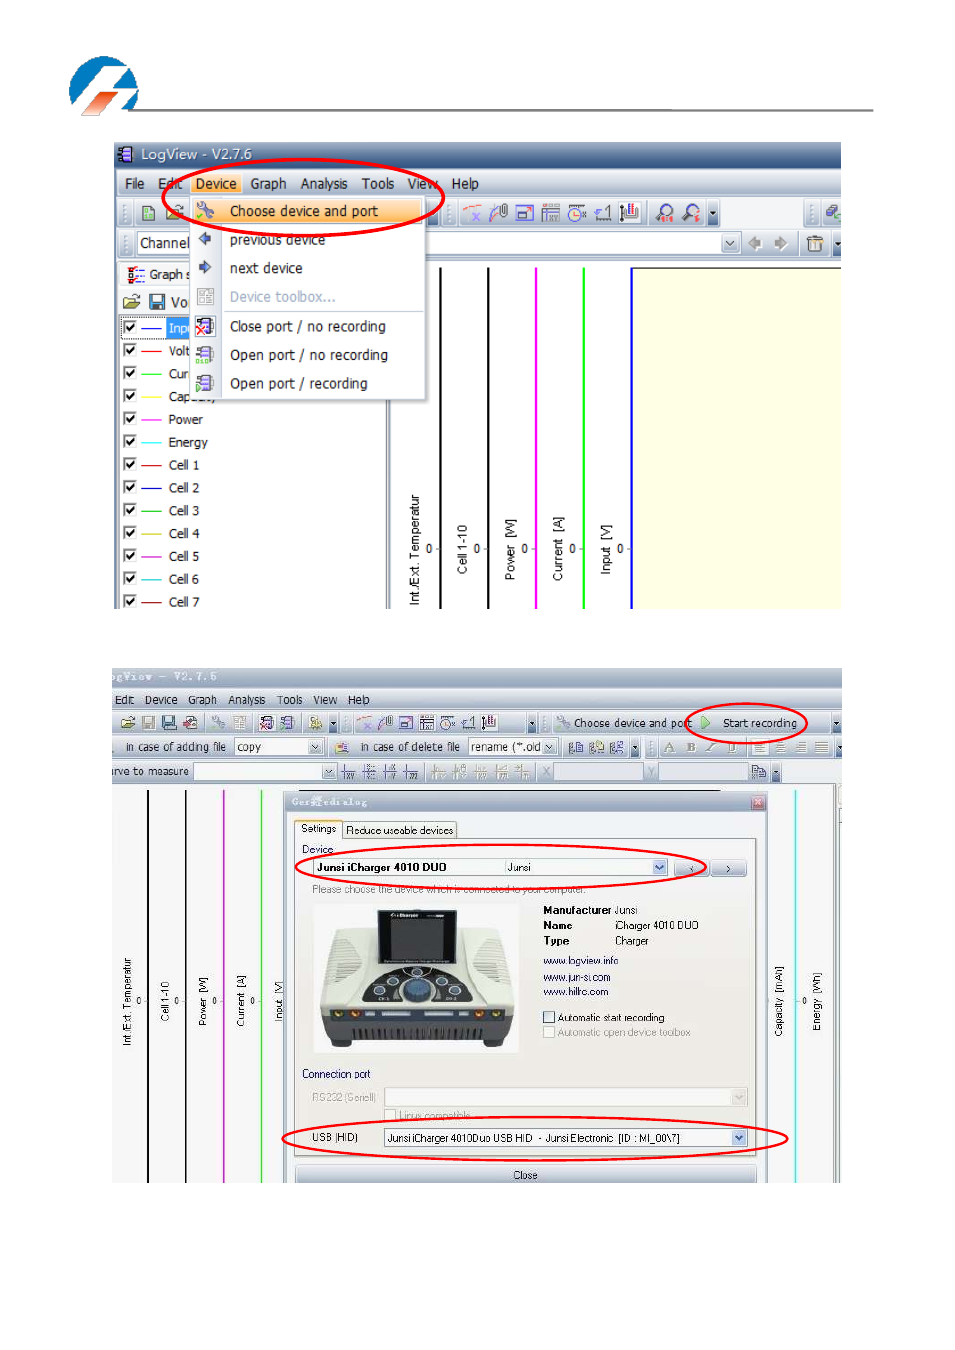Click 'Close port / no recording' entry

307,326
